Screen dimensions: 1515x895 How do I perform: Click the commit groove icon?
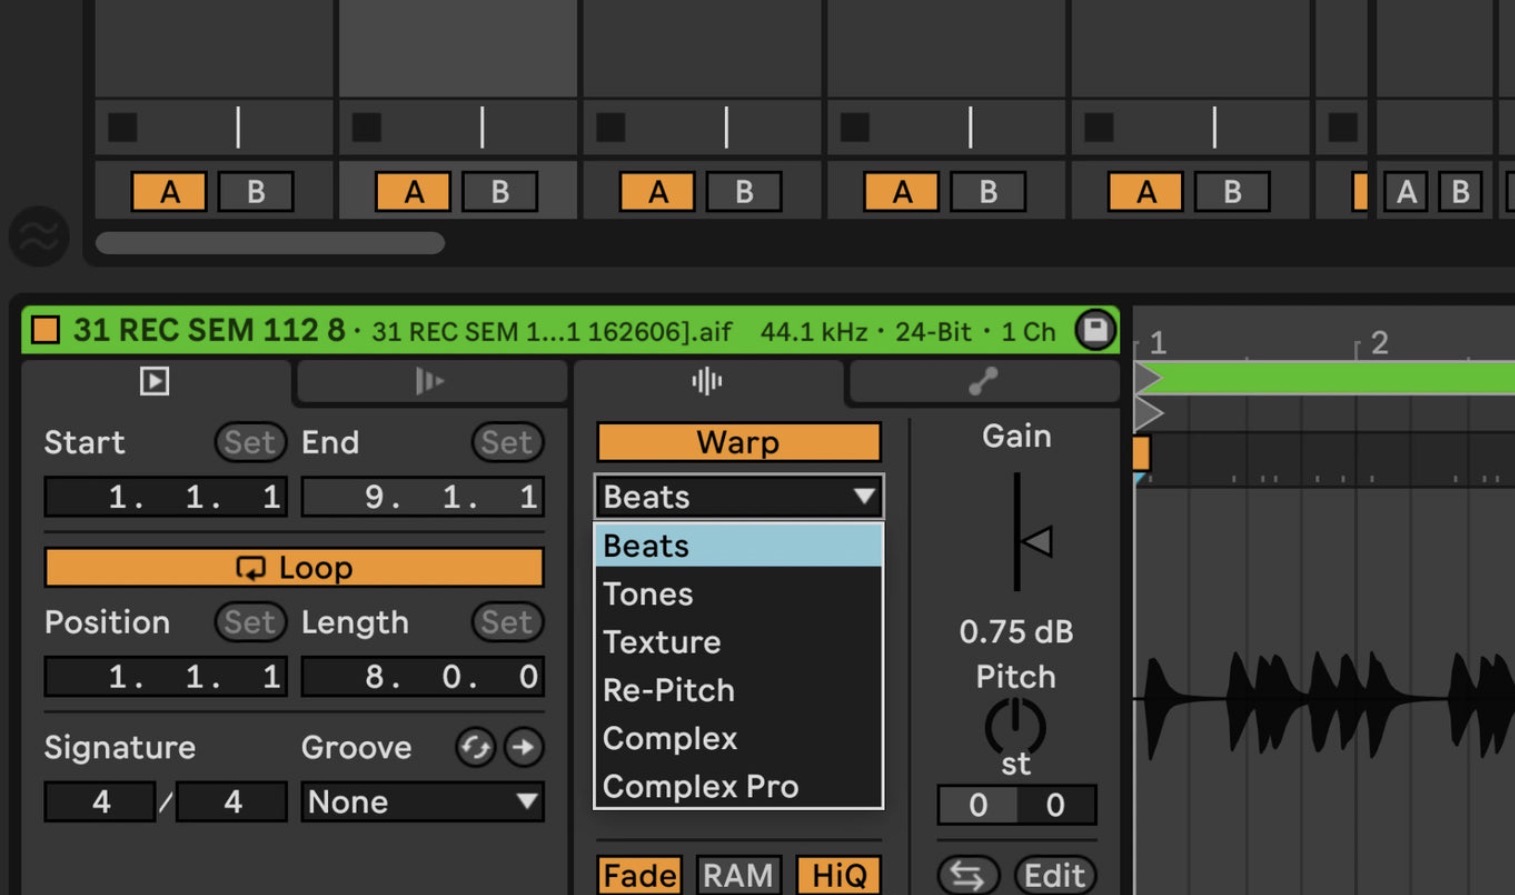(x=523, y=747)
